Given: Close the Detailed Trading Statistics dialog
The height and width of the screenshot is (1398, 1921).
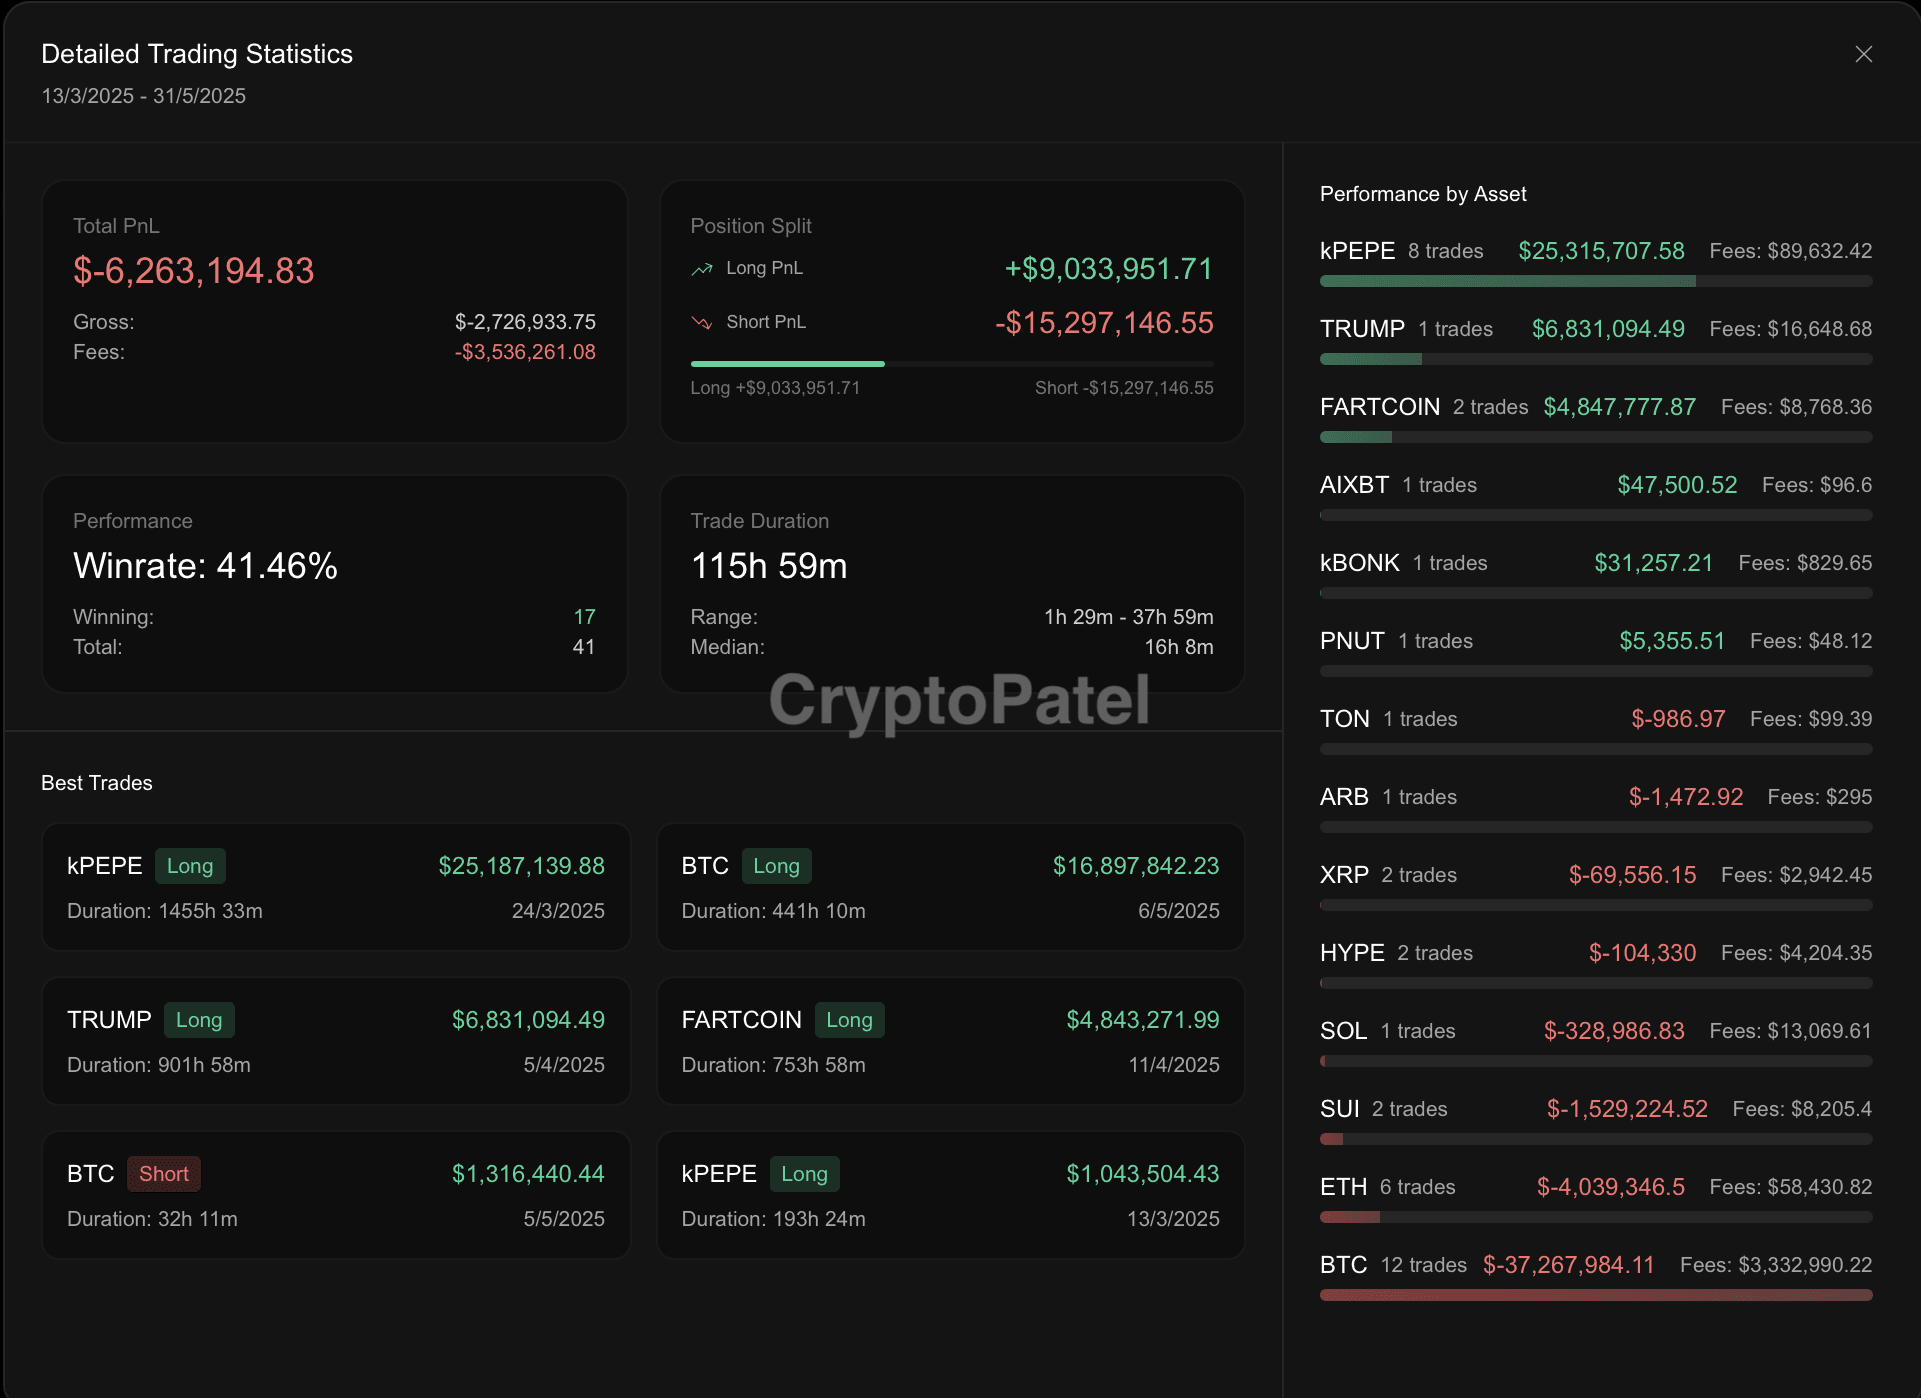Looking at the screenshot, I should 1863,54.
